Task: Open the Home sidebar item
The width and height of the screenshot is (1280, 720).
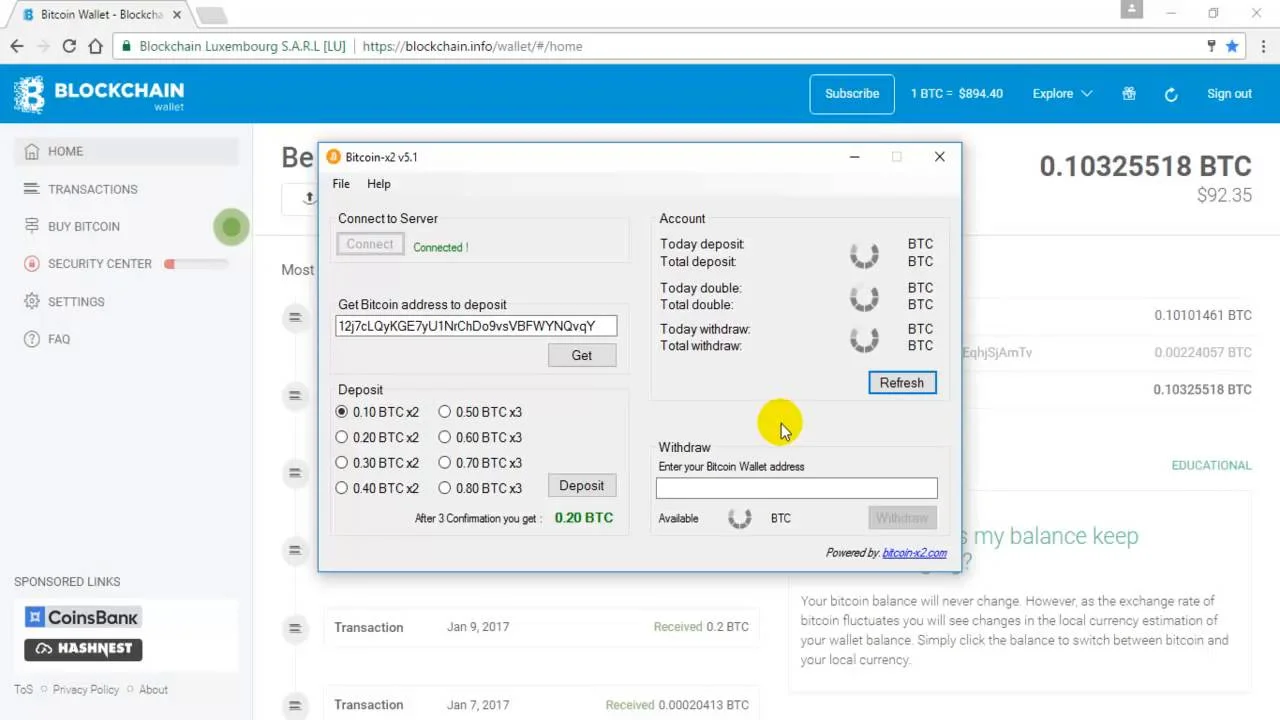Action: 126,151
